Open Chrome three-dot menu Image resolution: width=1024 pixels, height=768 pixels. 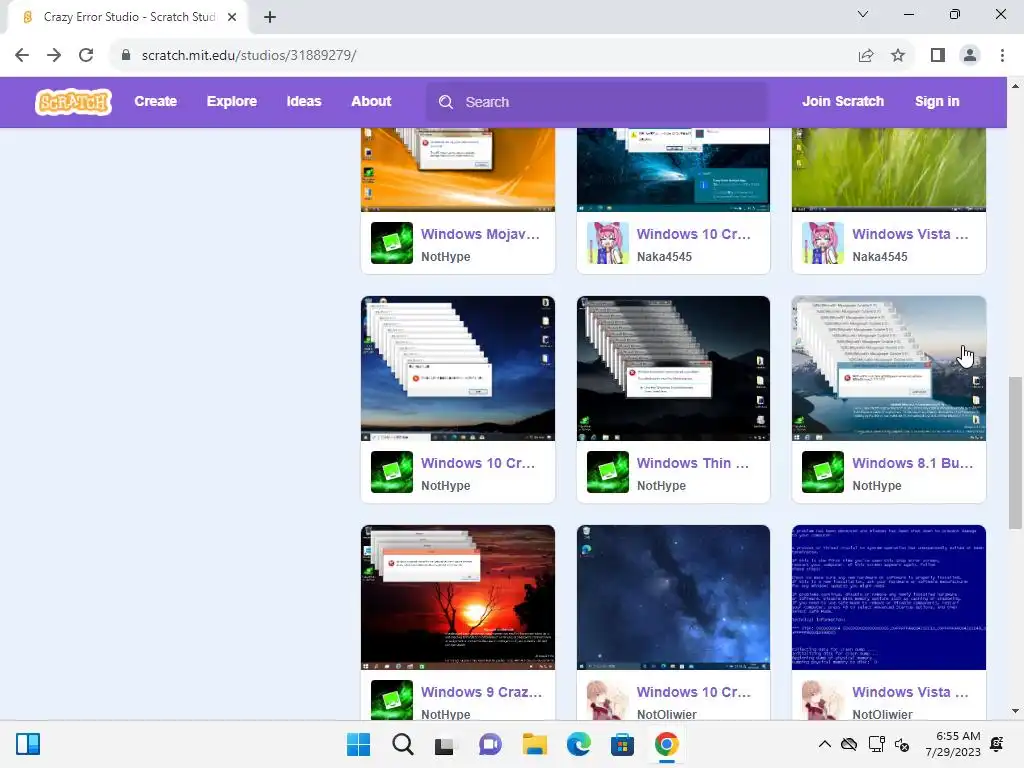tap(1002, 55)
